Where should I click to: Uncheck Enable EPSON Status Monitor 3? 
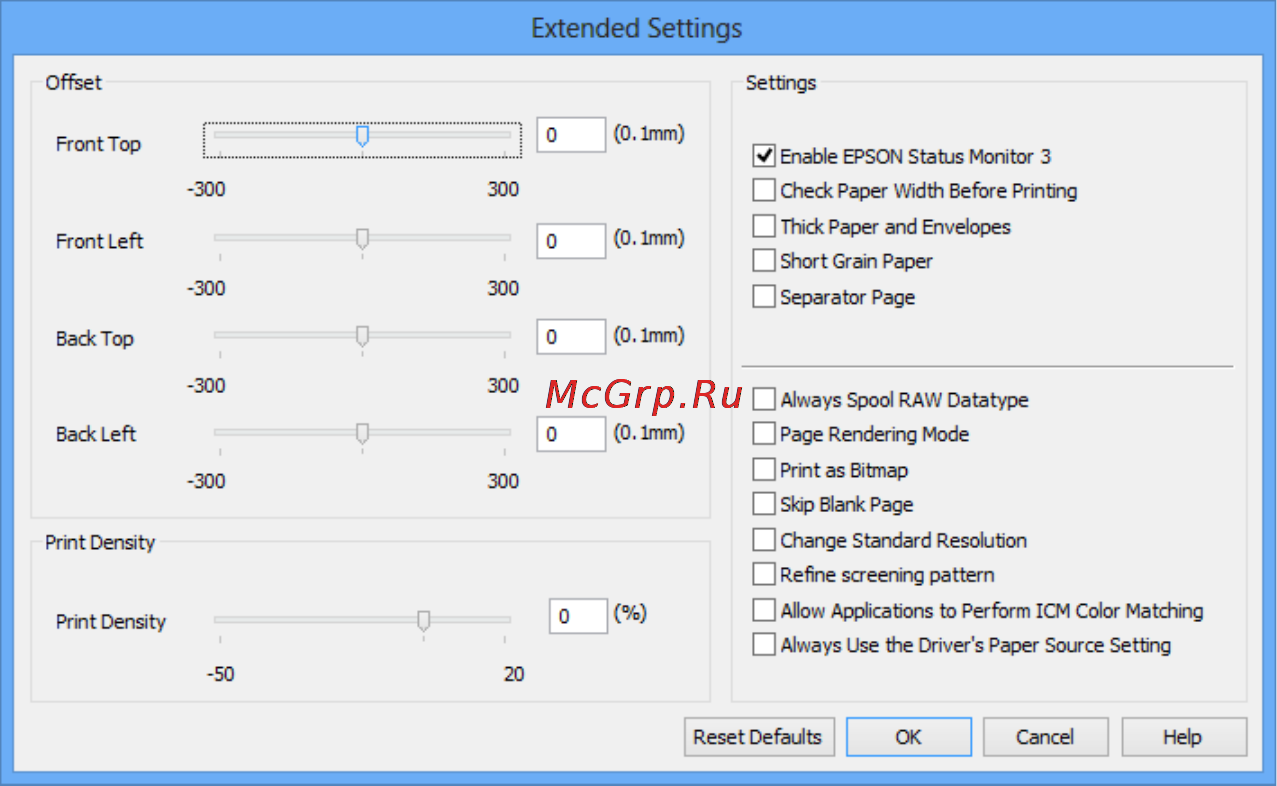pyautogui.click(x=764, y=156)
